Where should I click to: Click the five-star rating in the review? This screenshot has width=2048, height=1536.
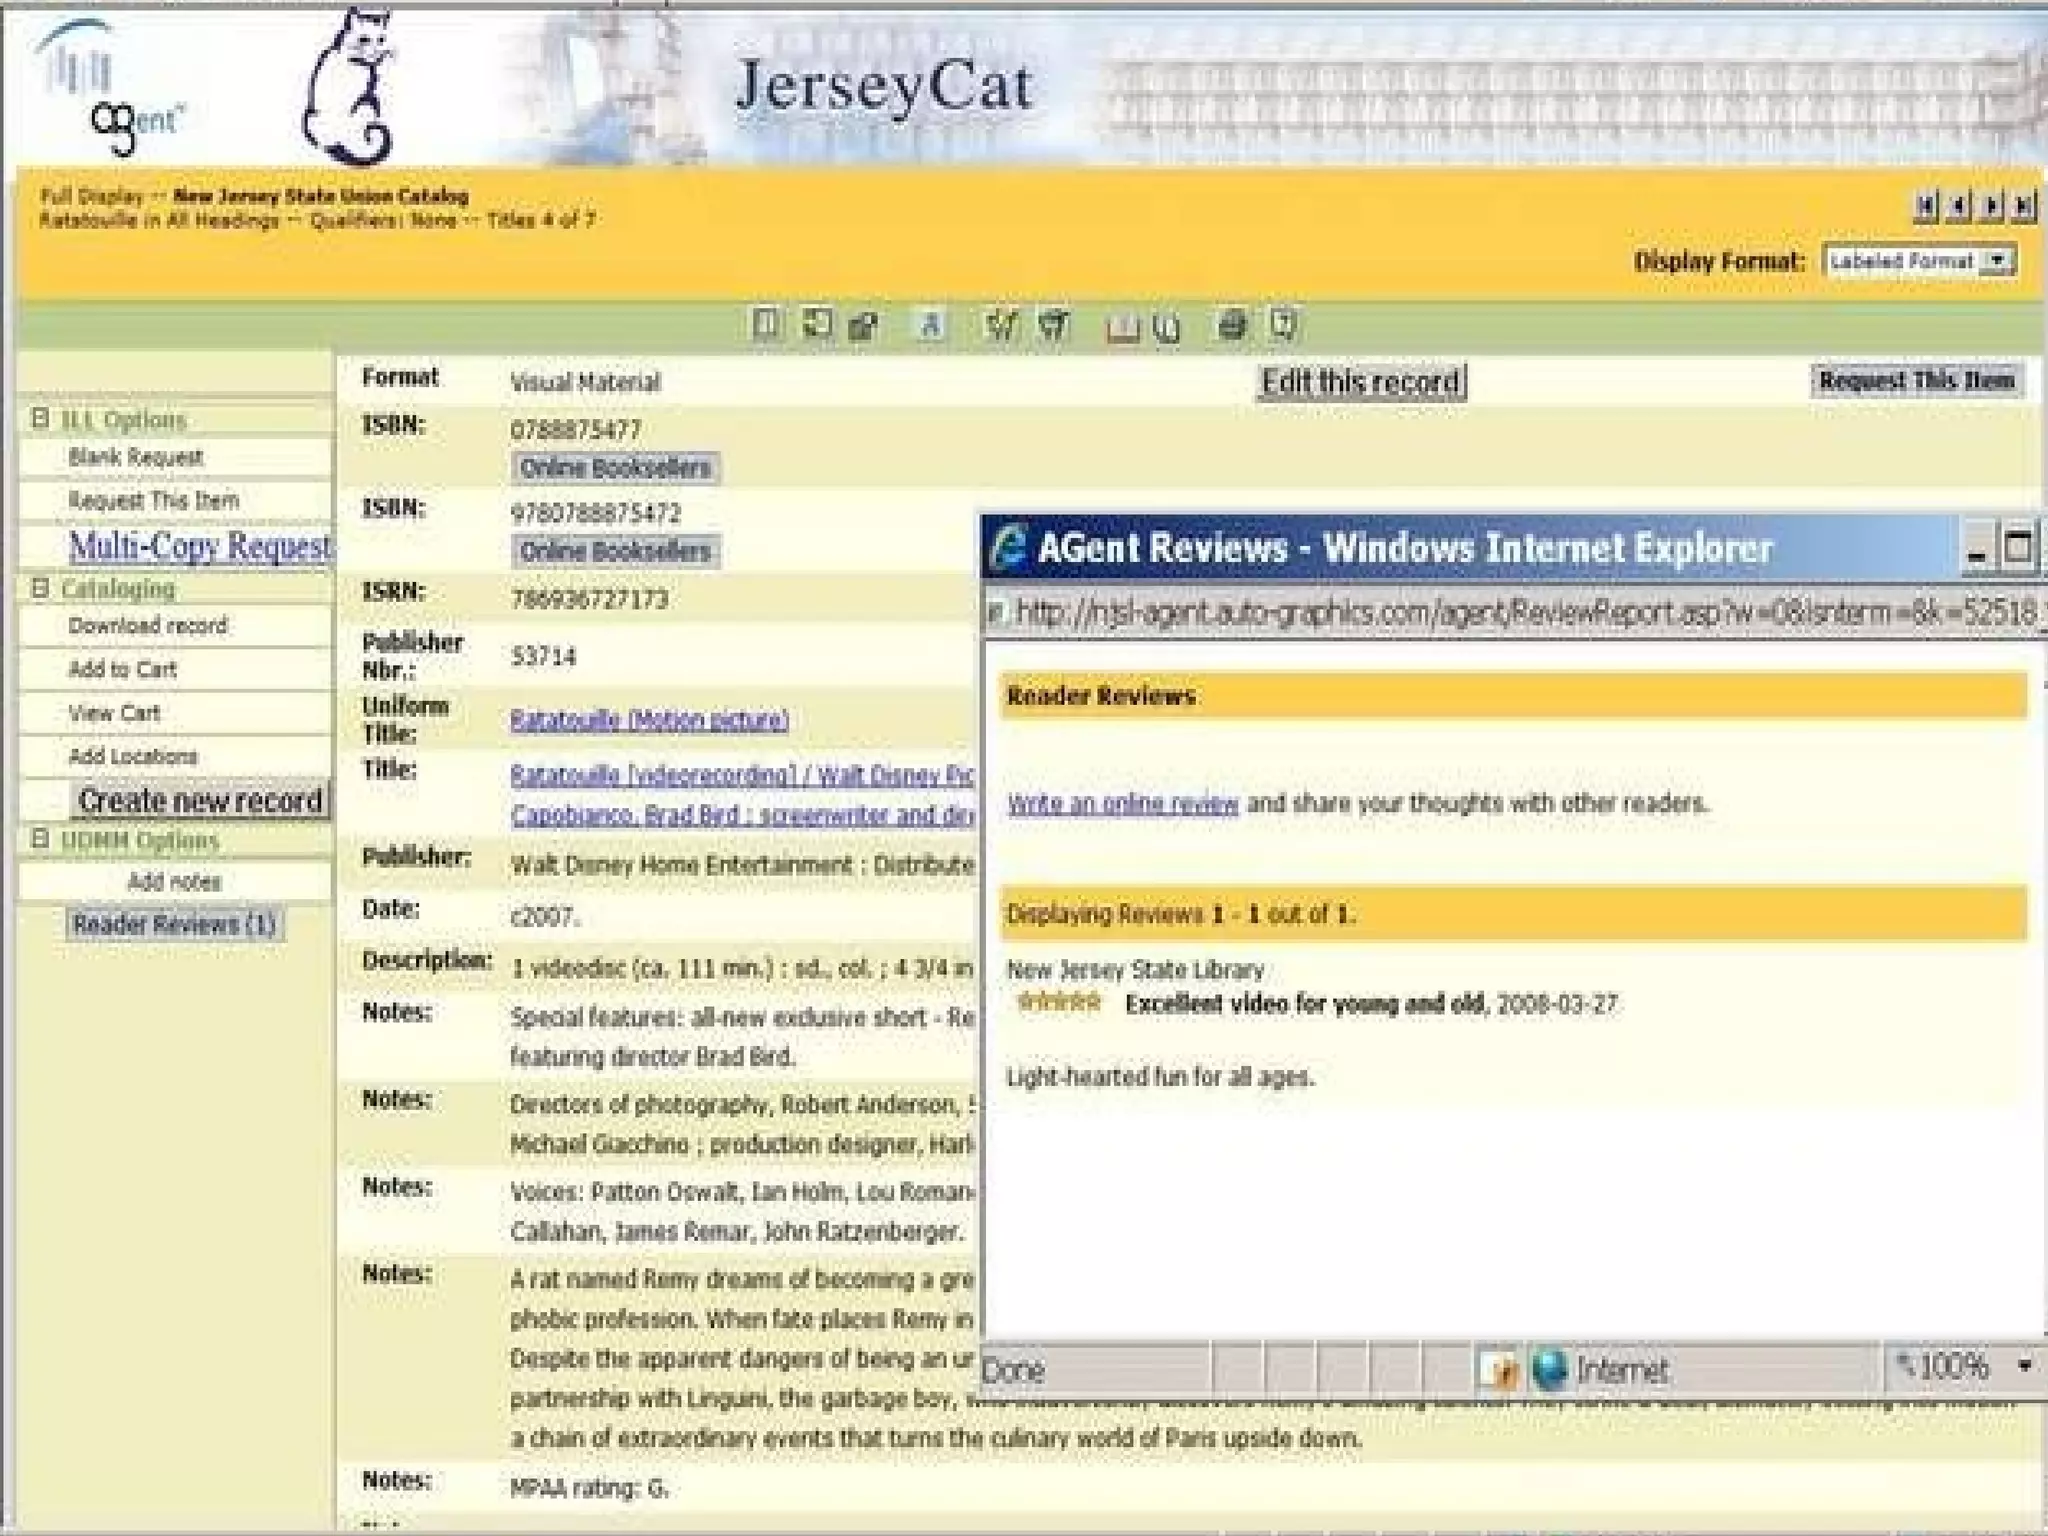[1058, 1002]
